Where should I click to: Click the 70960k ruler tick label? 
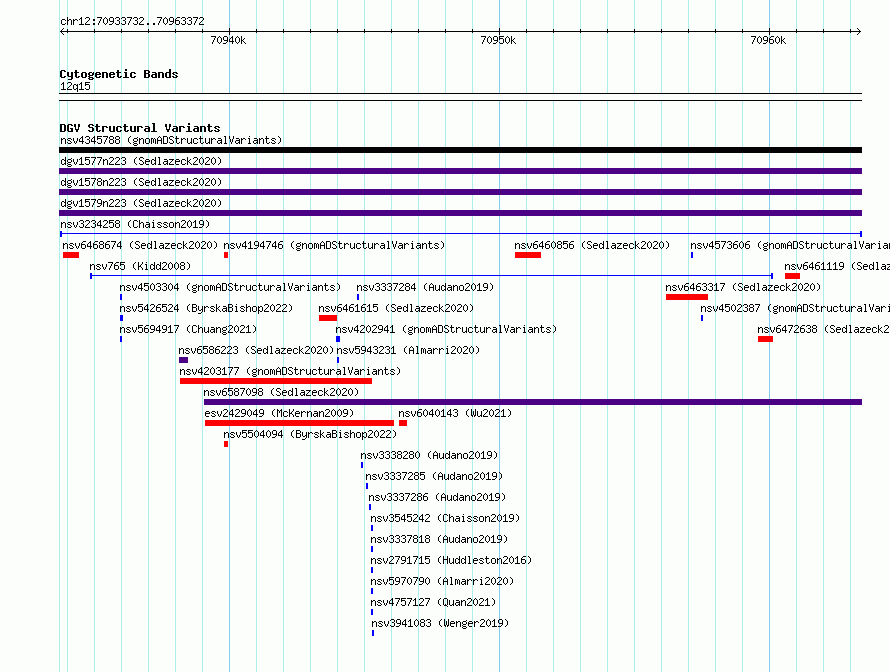768,40
